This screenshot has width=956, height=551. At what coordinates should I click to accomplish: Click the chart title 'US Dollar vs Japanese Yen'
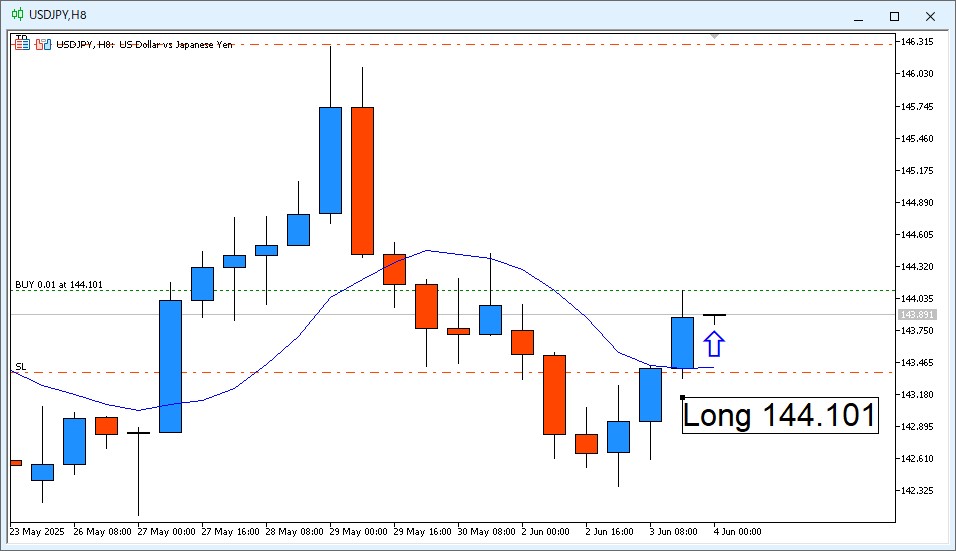[x=176, y=44]
